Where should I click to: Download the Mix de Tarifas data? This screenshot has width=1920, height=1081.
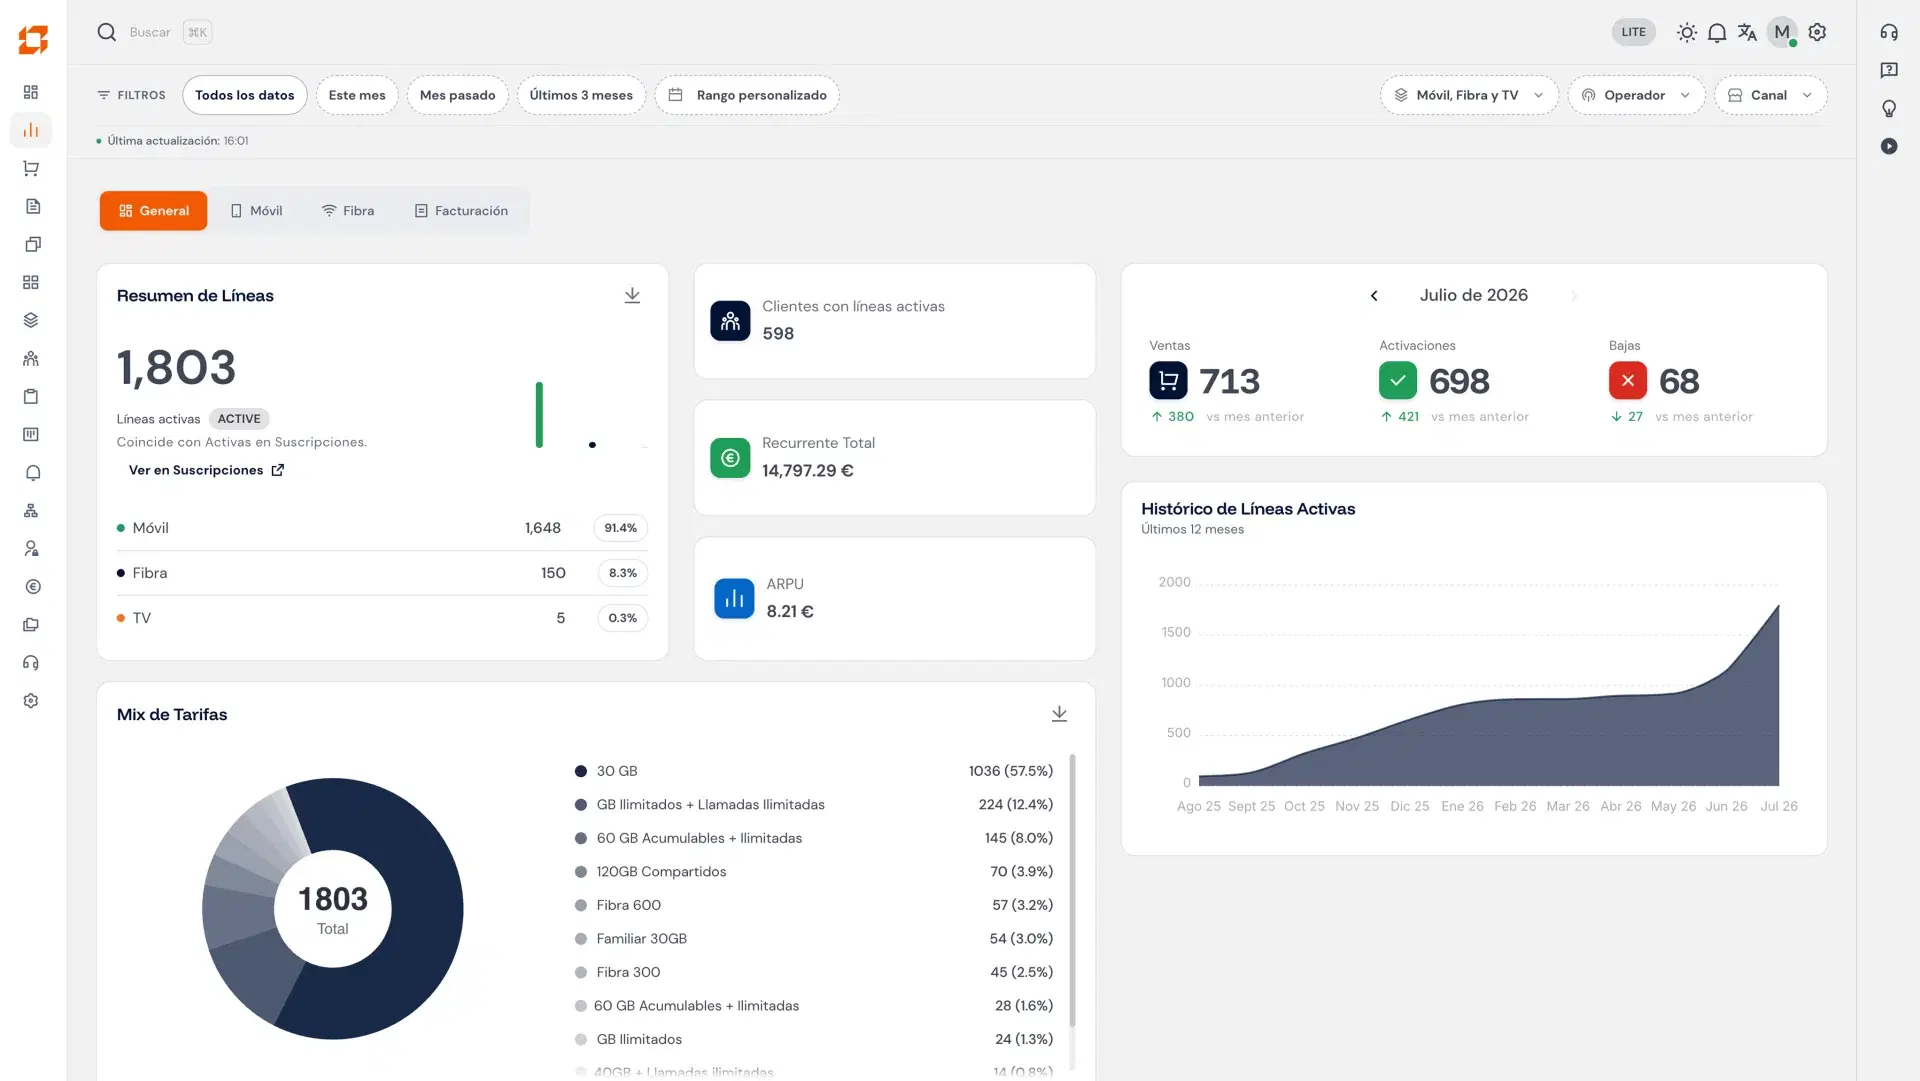tap(1059, 714)
